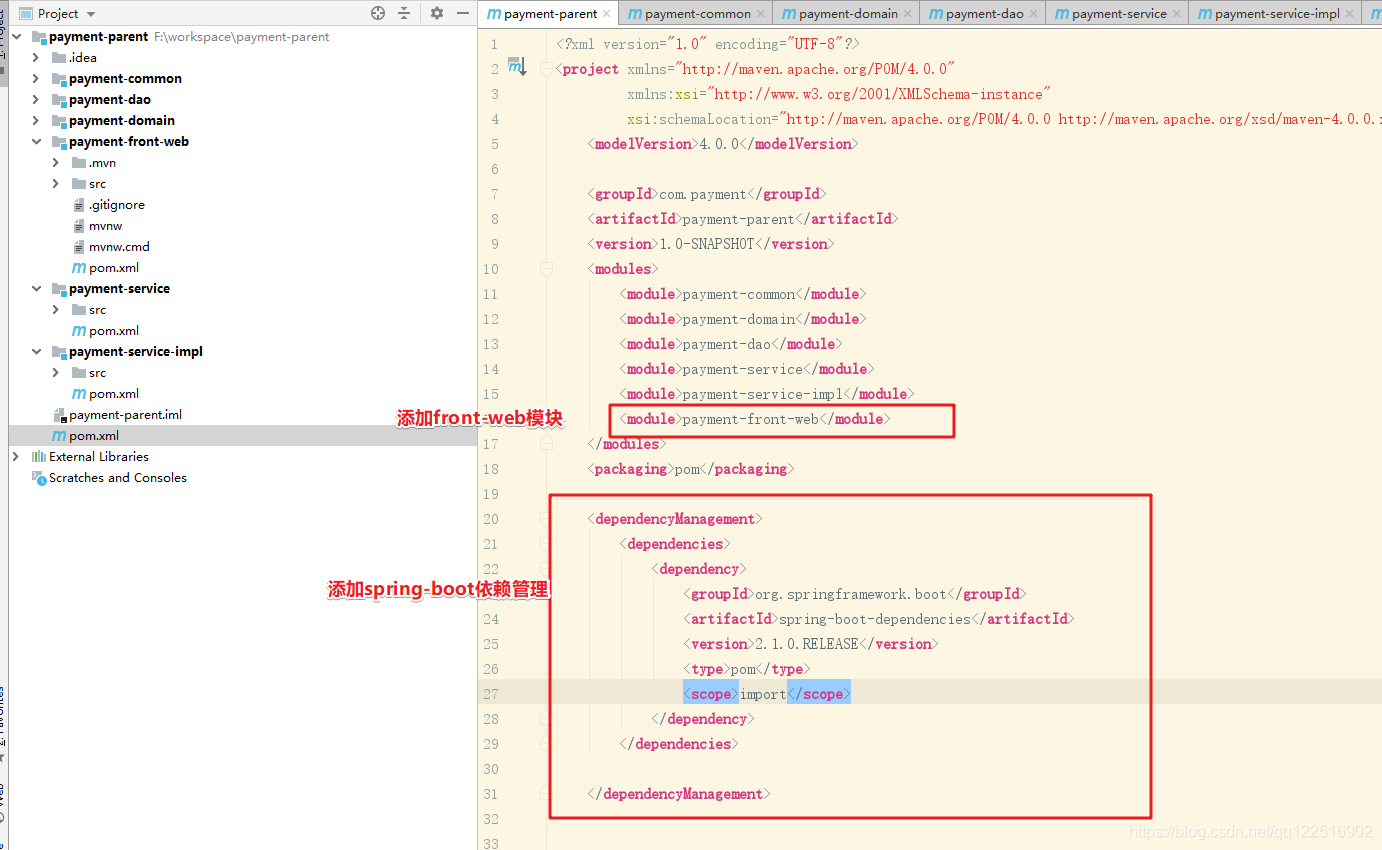Click version value 1.0-SNAPSHOT
The height and width of the screenshot is (850, 1382).
[705, 244]
